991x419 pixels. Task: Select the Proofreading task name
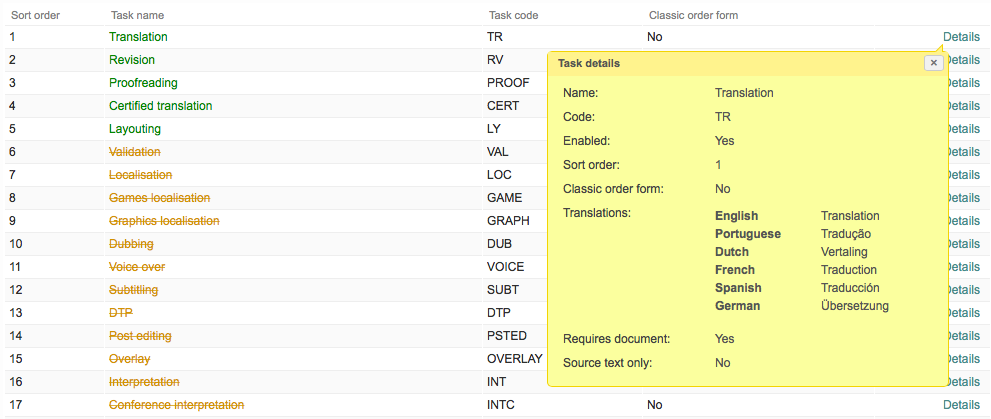point(143,83)
